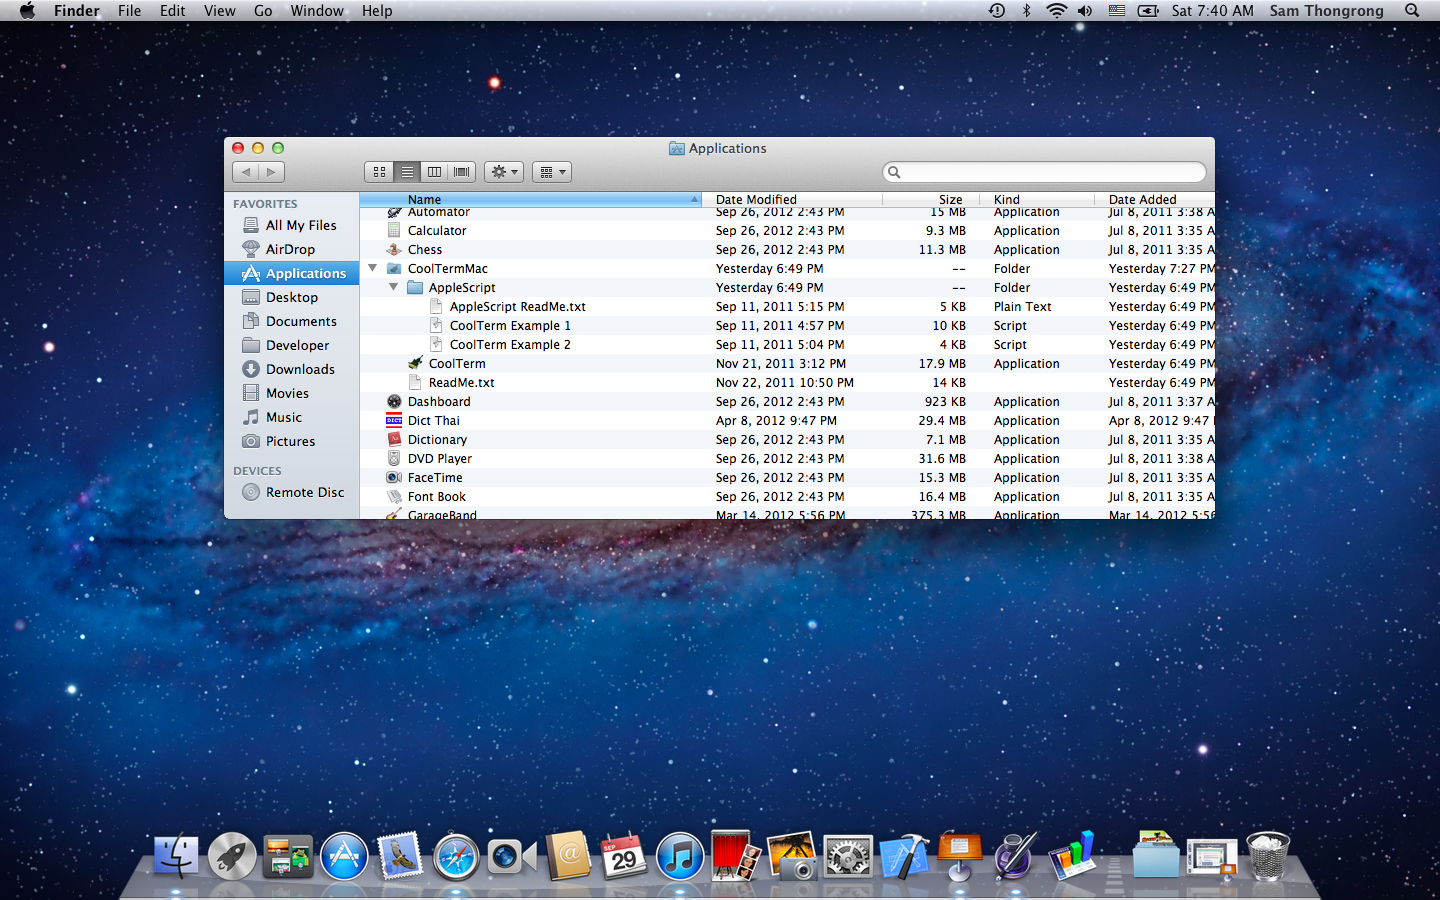
Task: Open the App Store dock icon
Action: [x=344, y=857]
